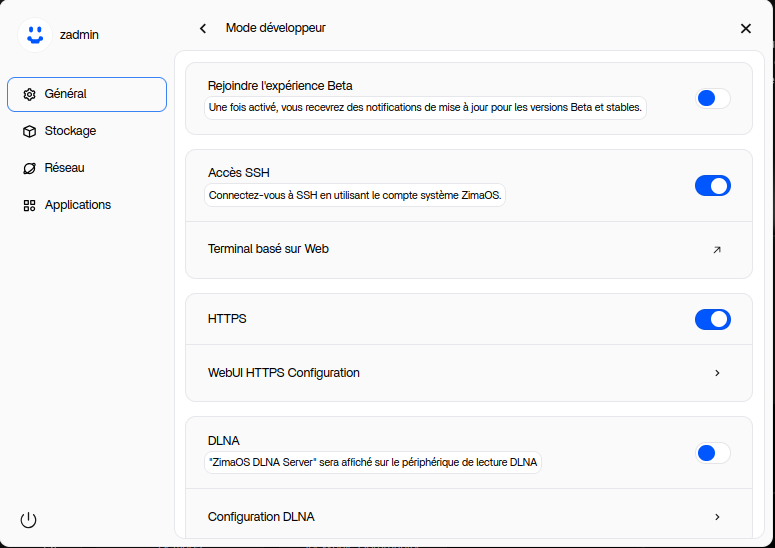Click the zadmin username label
The image size is (775, 548).
tap(79, 35)
